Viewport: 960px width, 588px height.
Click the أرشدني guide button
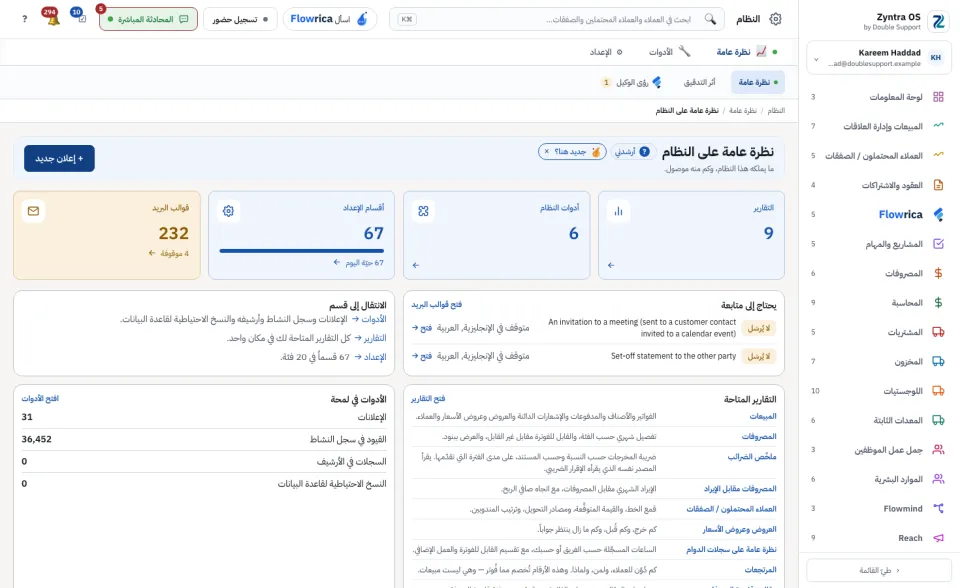coord(632,151)
